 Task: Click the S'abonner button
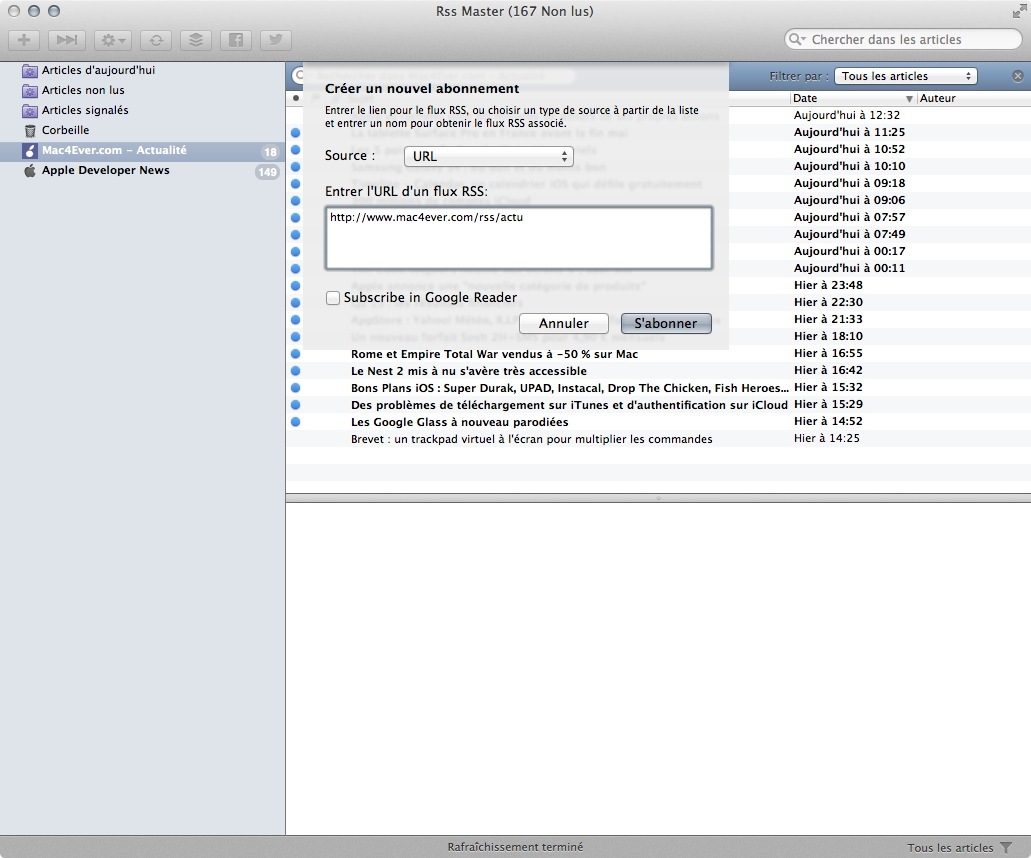(x=666, y=323)
